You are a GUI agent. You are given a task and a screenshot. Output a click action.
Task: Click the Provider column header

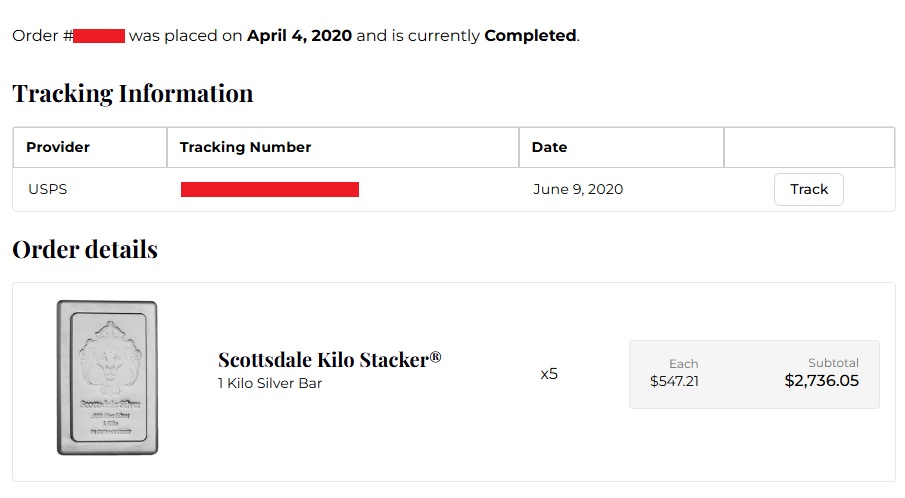tap(58, 147)
